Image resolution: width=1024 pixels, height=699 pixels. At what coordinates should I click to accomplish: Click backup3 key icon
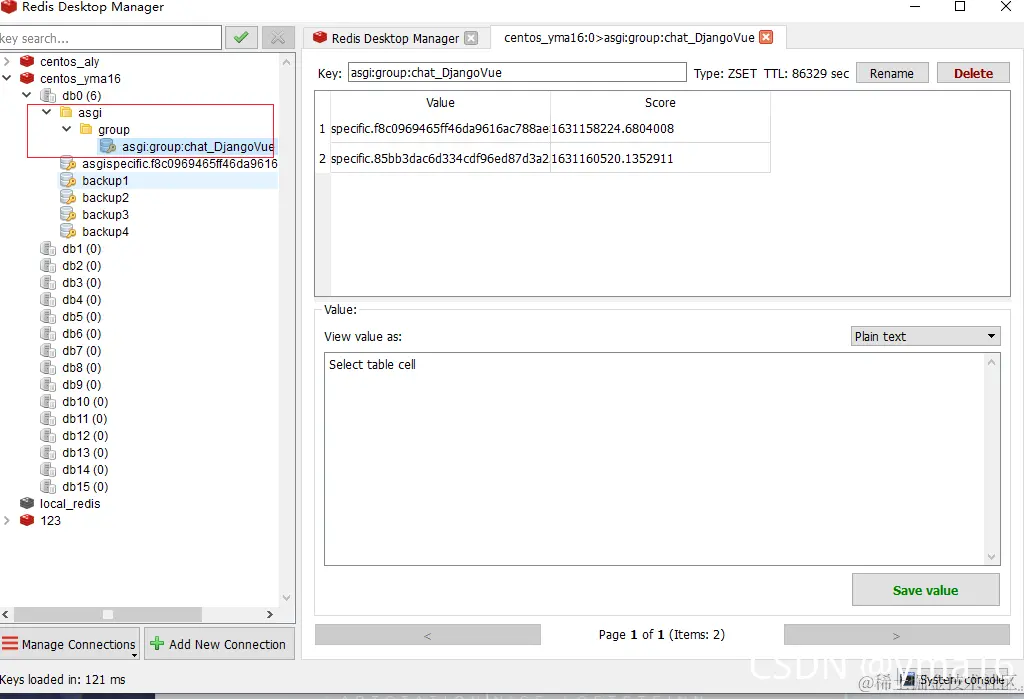68,214
